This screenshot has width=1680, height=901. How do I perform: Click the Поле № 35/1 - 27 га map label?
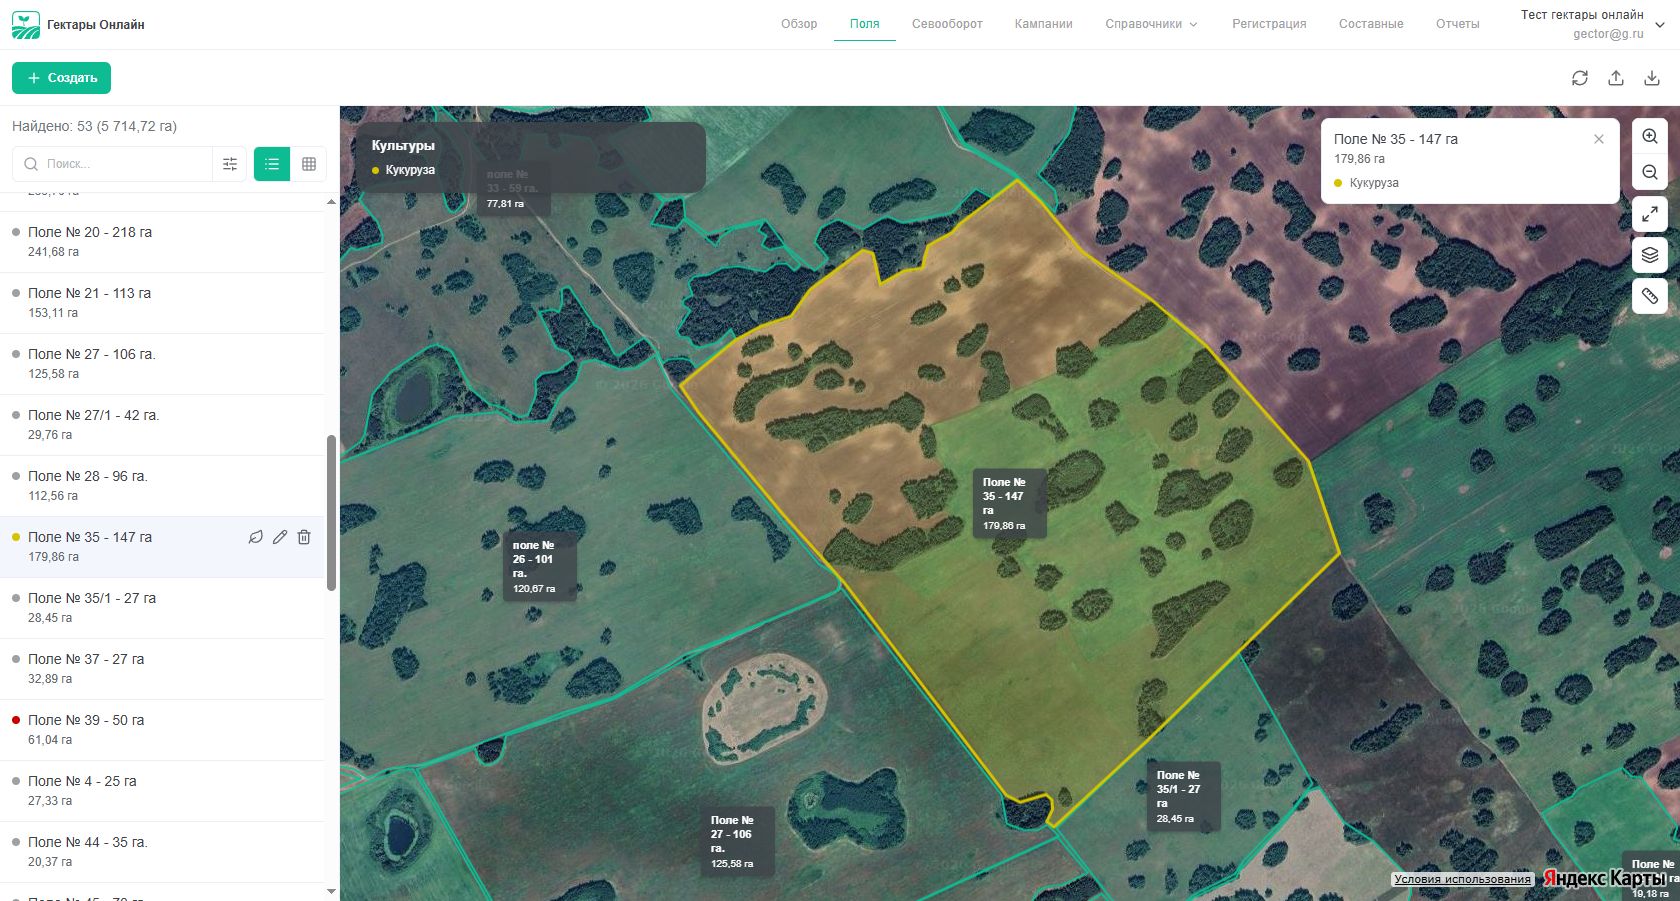[1184, 796]
